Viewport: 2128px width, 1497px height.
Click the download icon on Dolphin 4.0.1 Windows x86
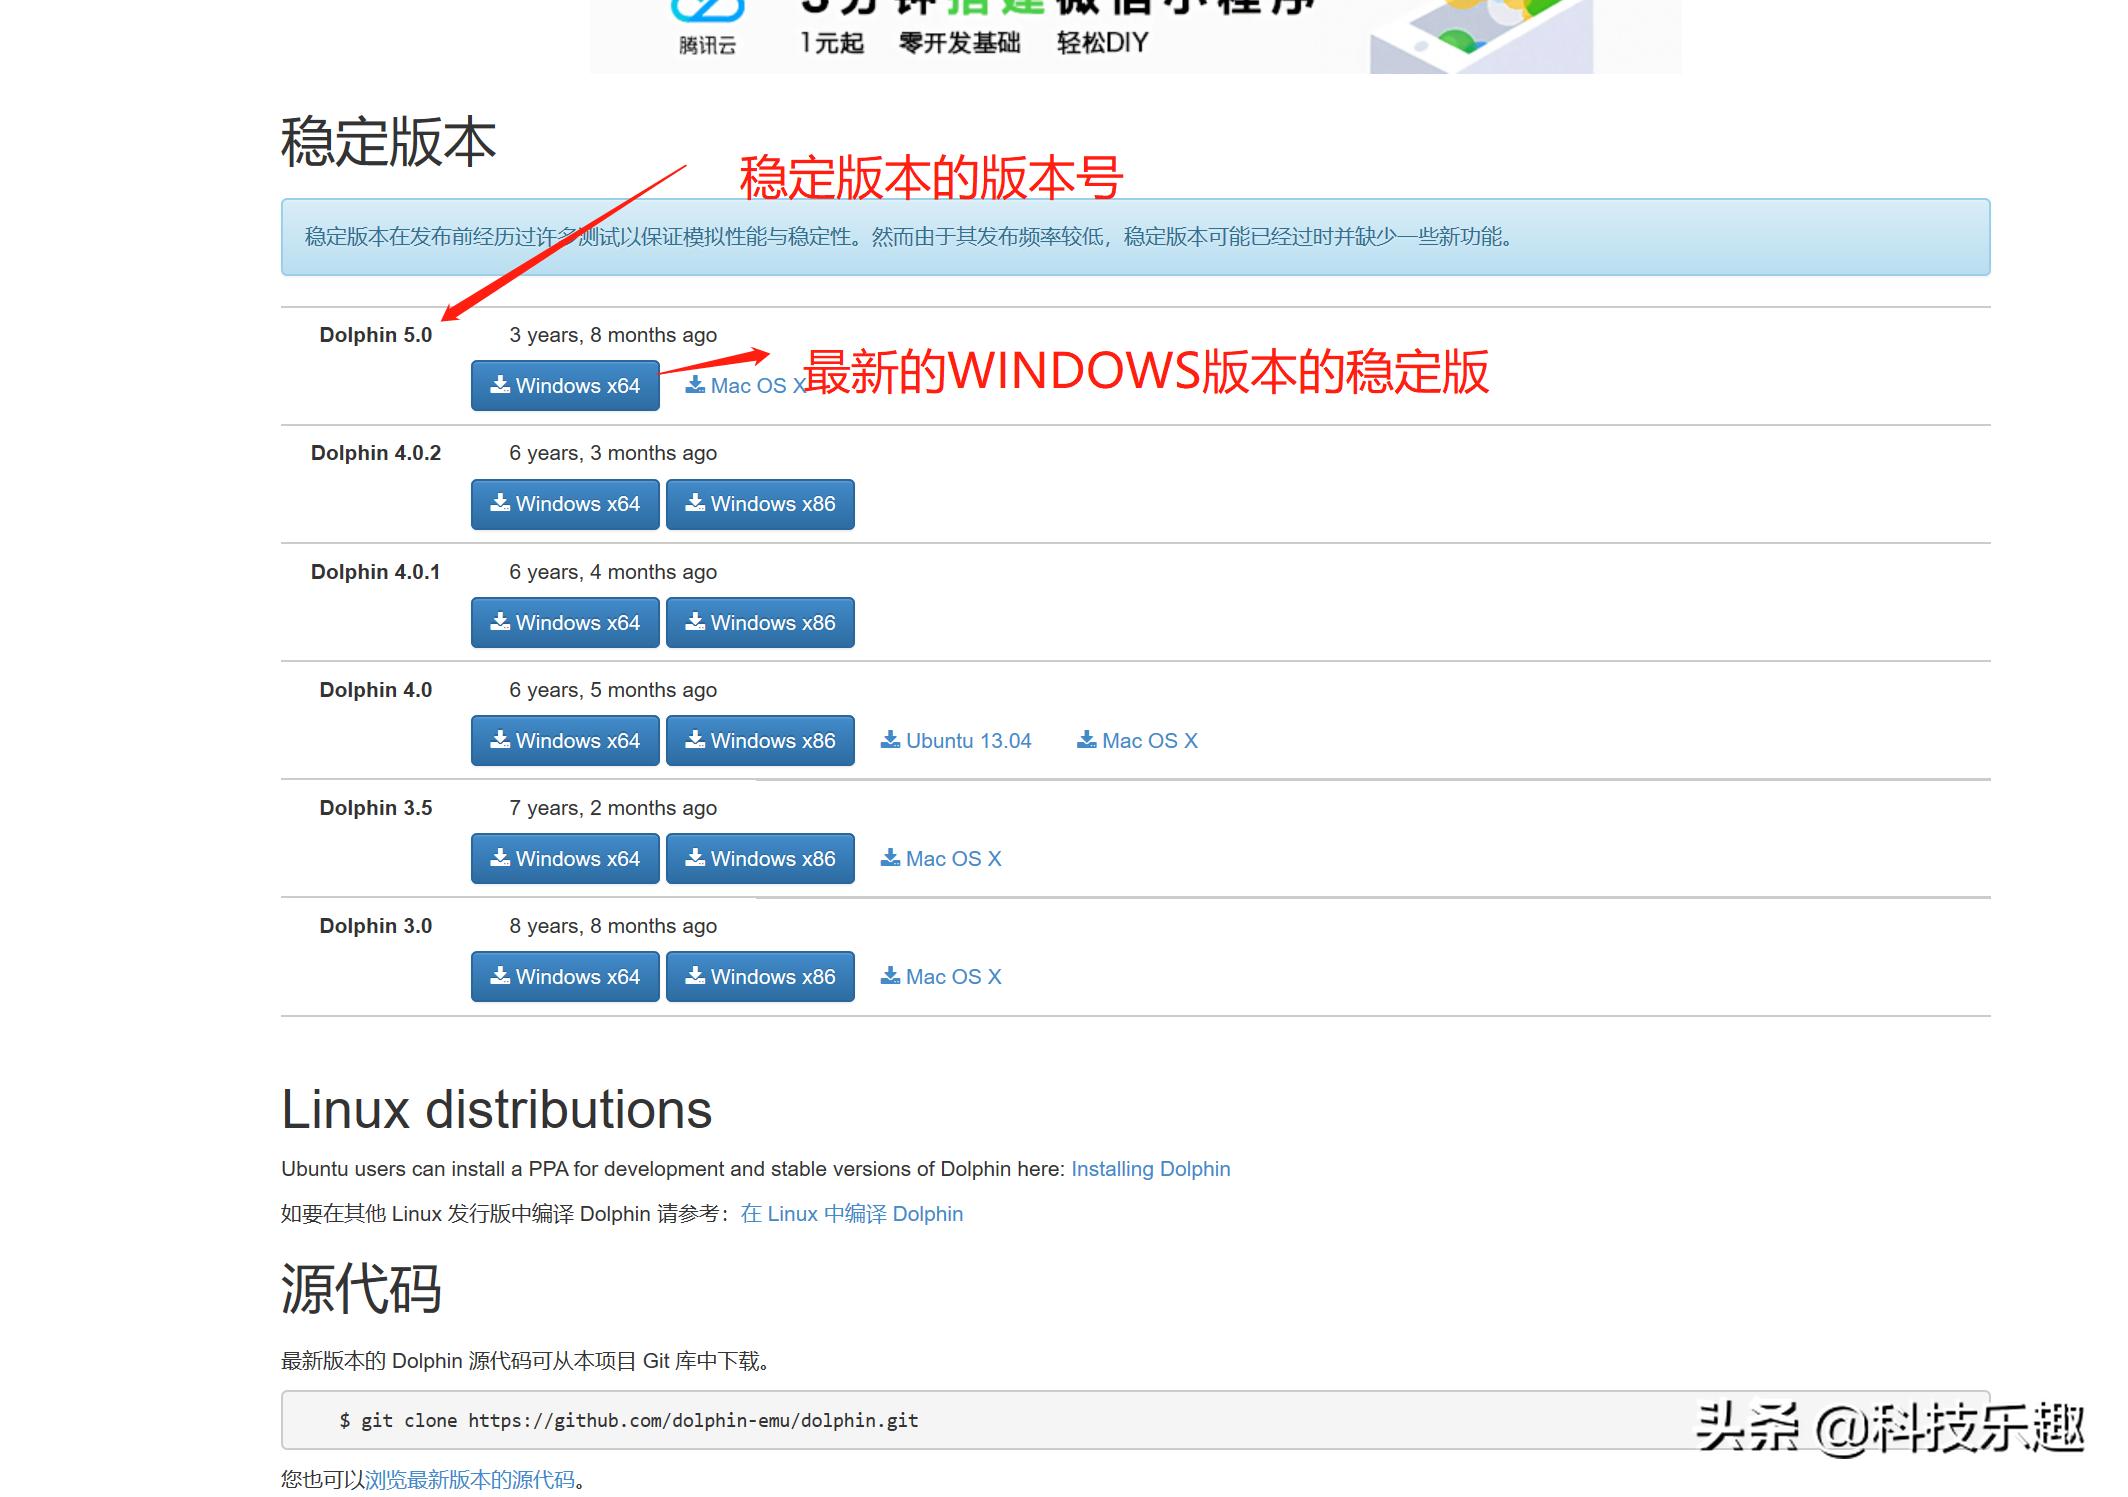click(x=696, y=622)
